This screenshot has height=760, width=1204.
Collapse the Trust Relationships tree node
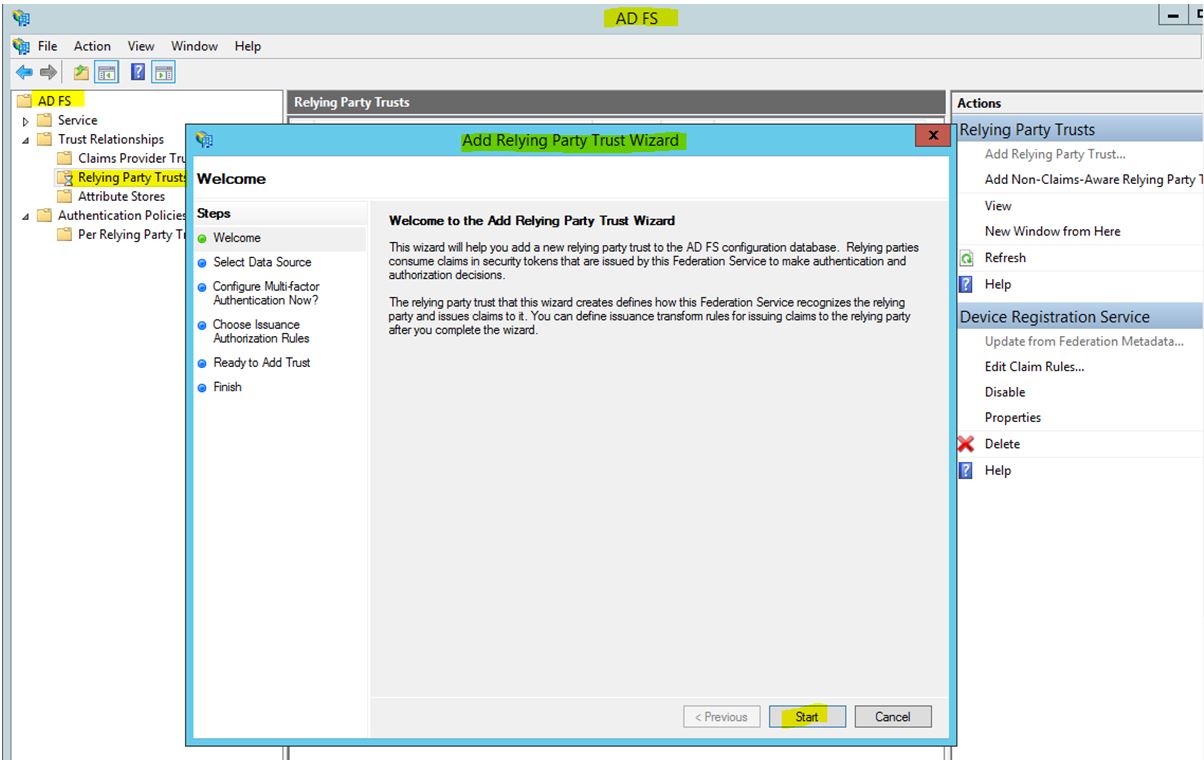coord(26,140)
